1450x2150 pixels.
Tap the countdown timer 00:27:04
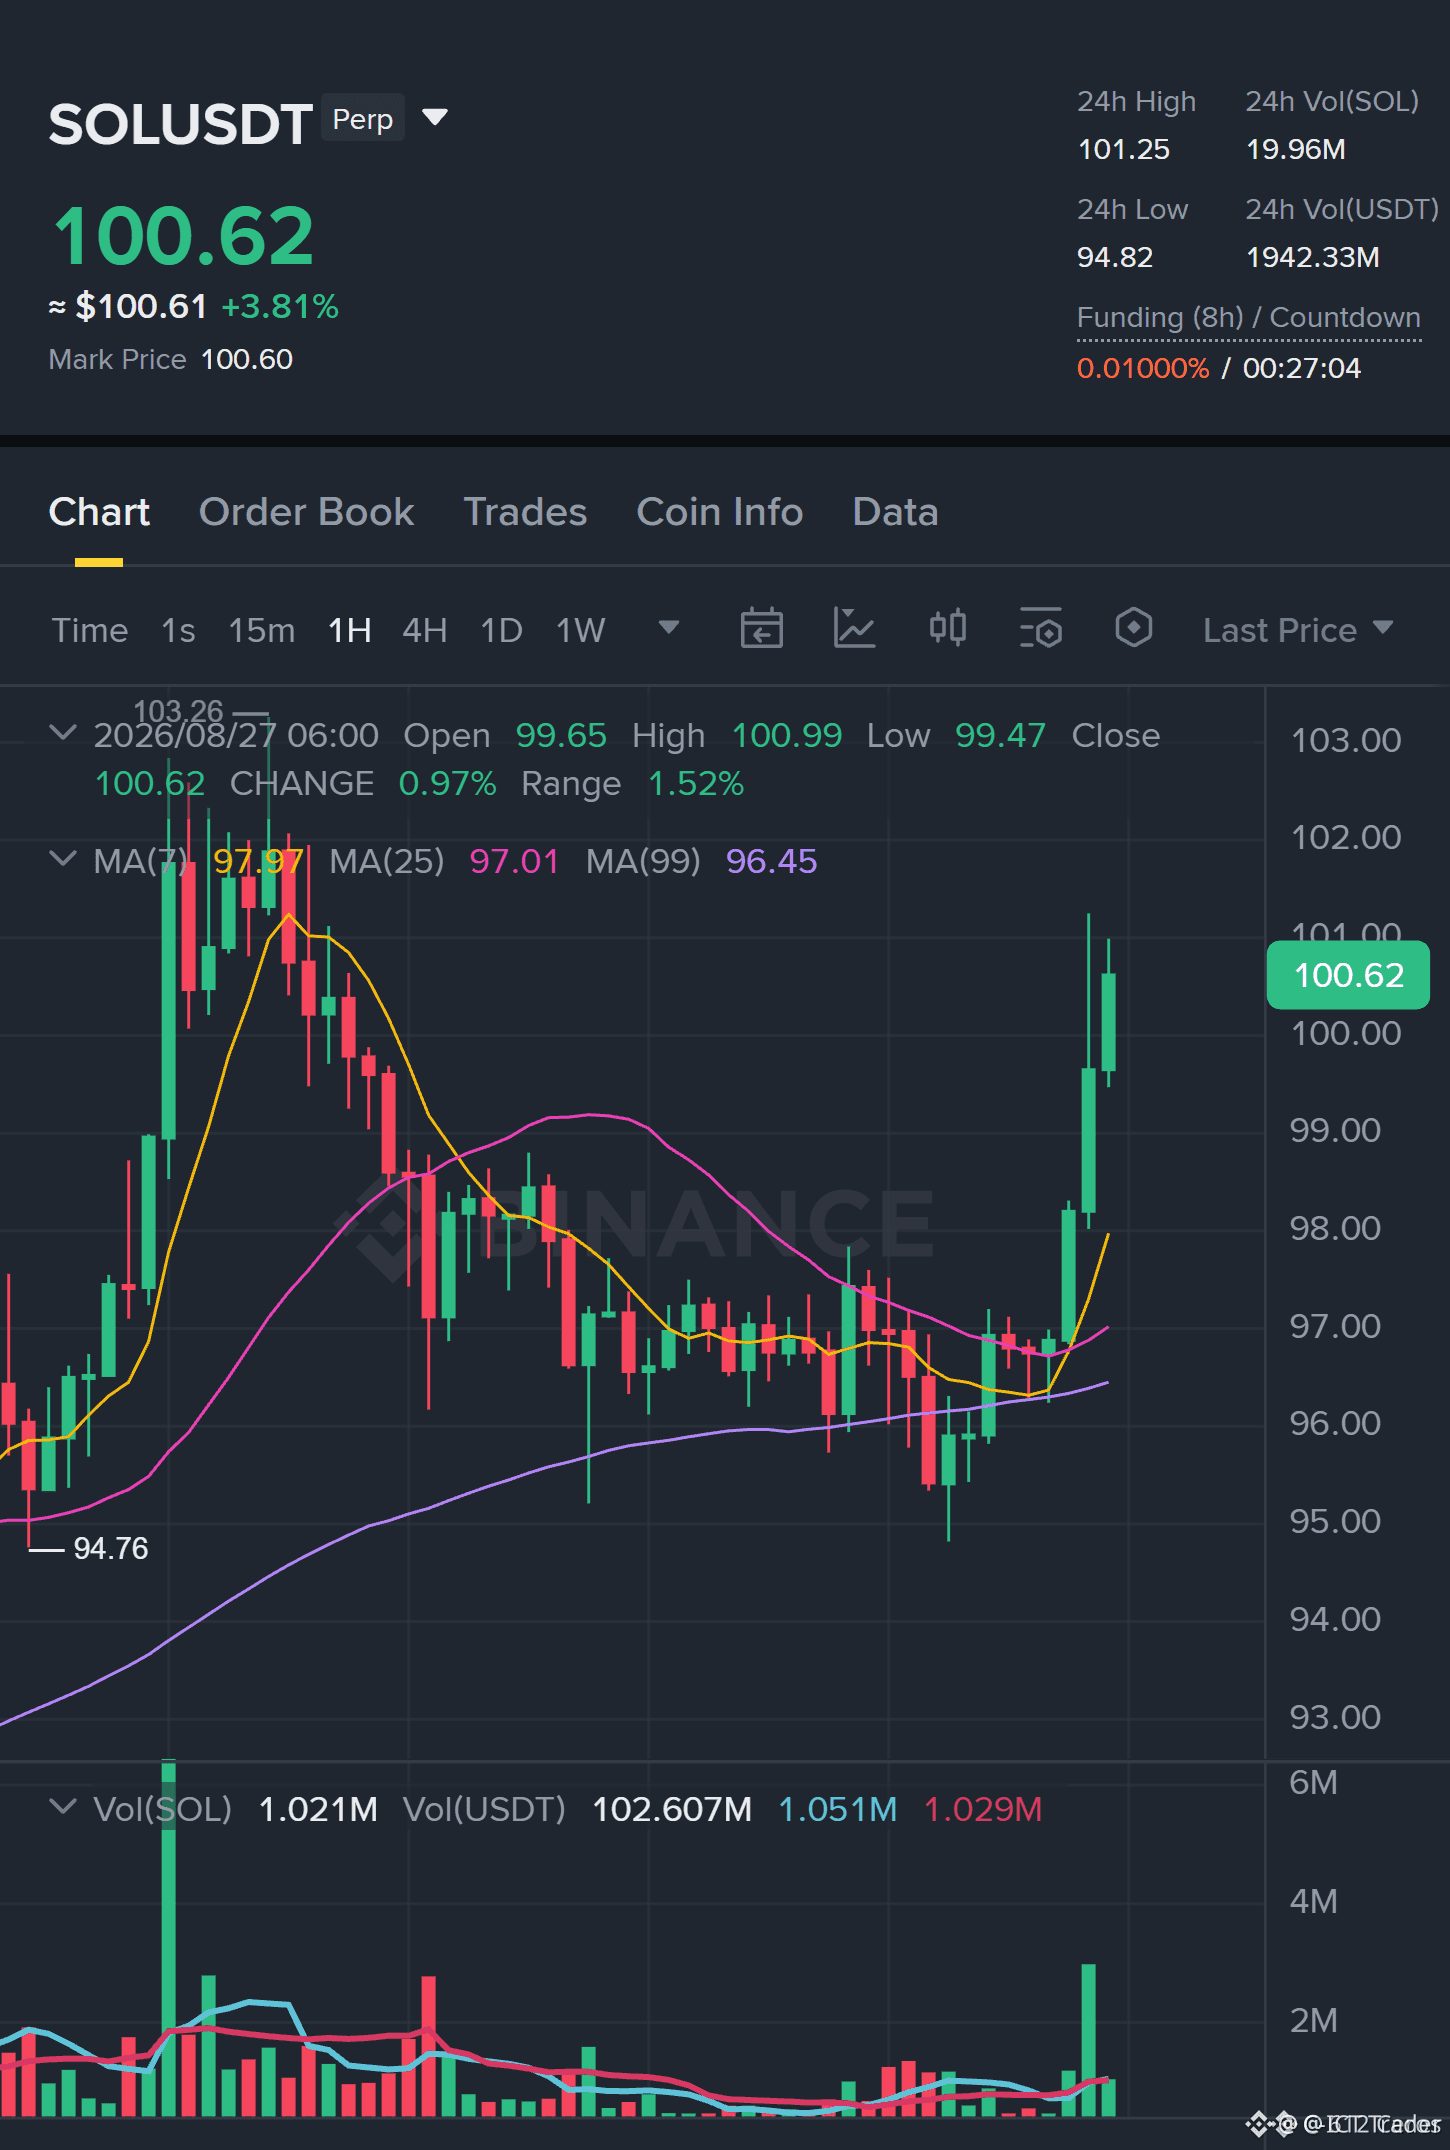[x=1301, y=368]
